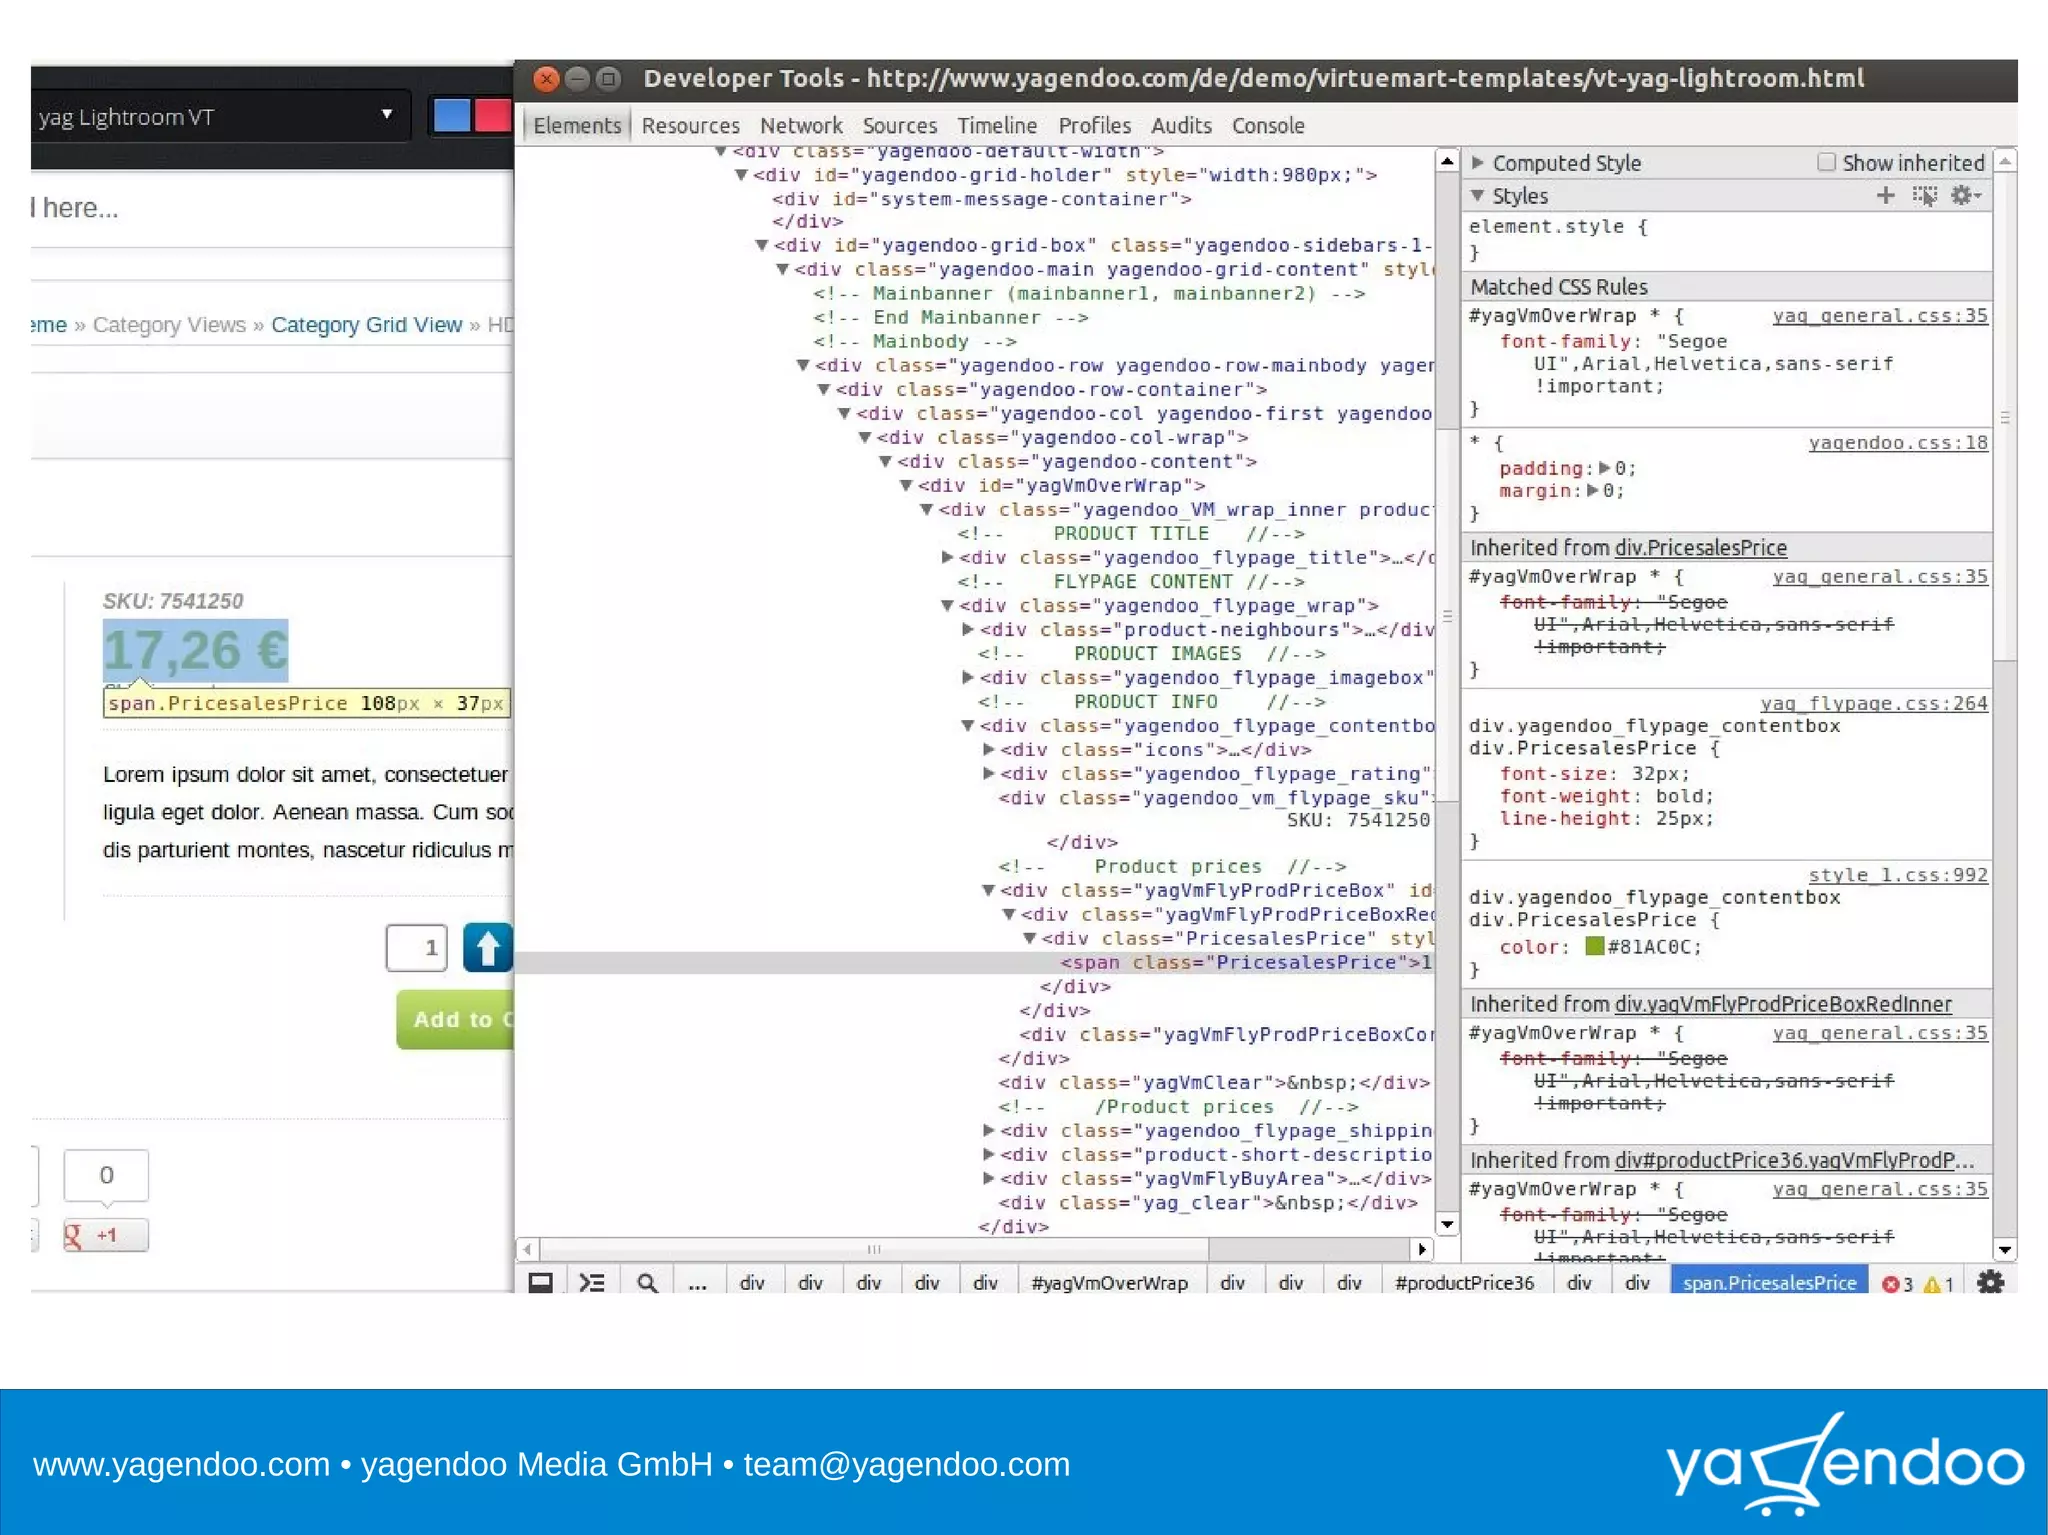Click the green #81AC0C color swatch
This screenshot has height=1535, width=2048.
coord(1595,946)
